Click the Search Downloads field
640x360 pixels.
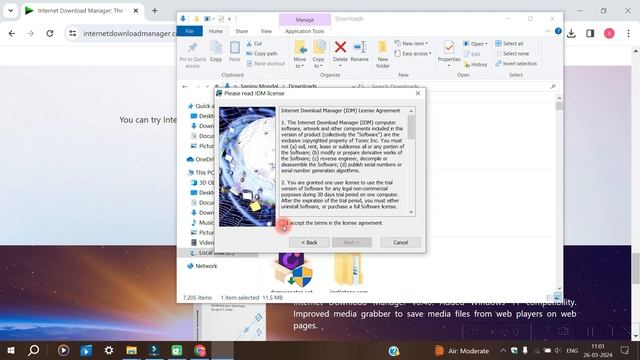click(461, 87)
